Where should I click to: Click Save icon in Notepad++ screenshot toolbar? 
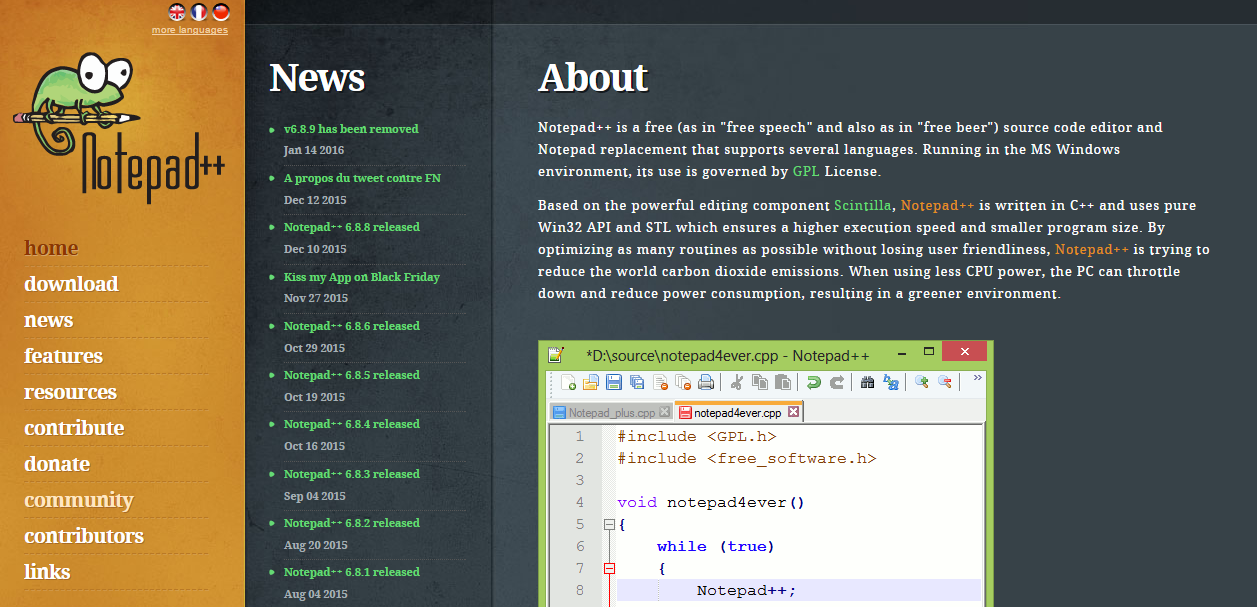614,382
